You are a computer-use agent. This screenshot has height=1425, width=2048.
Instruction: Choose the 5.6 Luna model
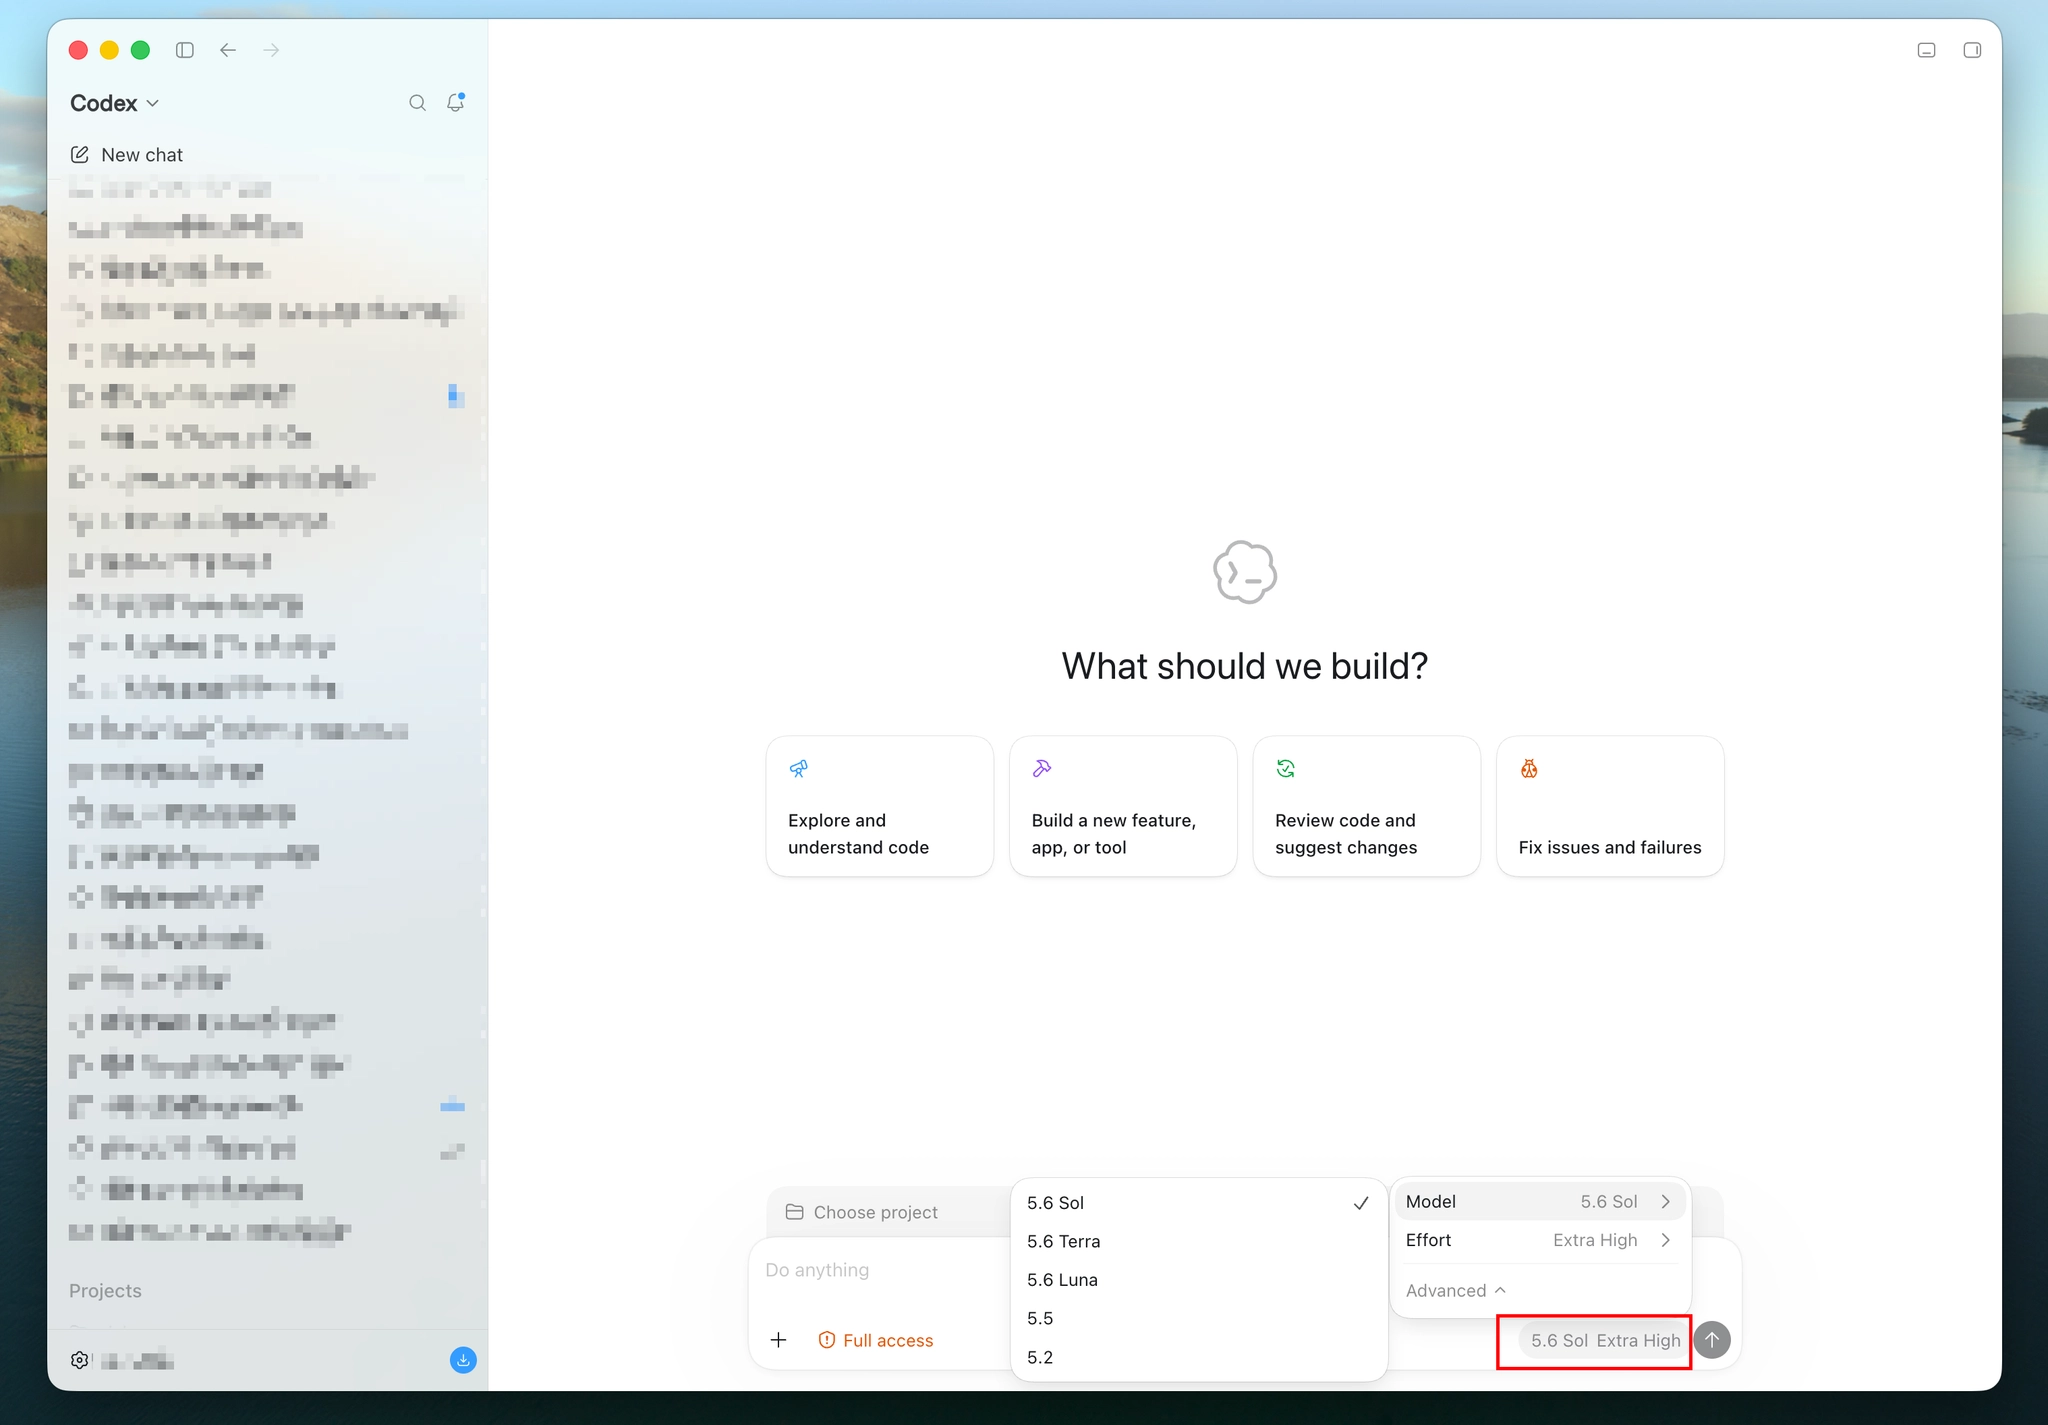[x=1199, y=1280]
